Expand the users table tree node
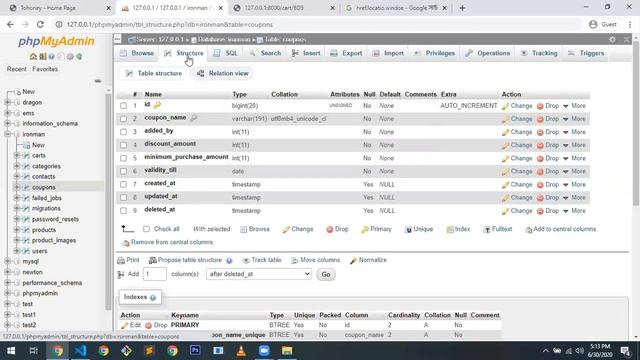 pos(17,251)
